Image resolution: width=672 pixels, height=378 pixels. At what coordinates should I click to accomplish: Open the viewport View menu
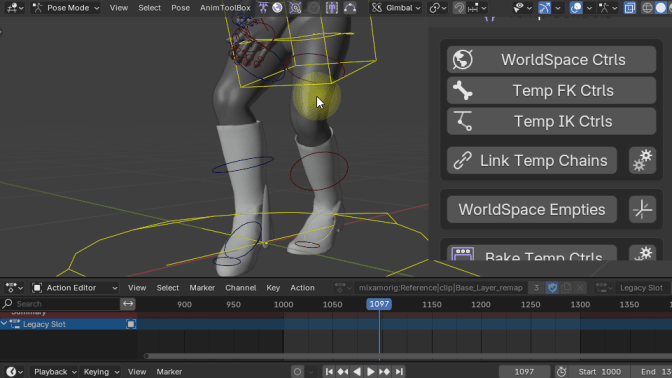(119, 8)
